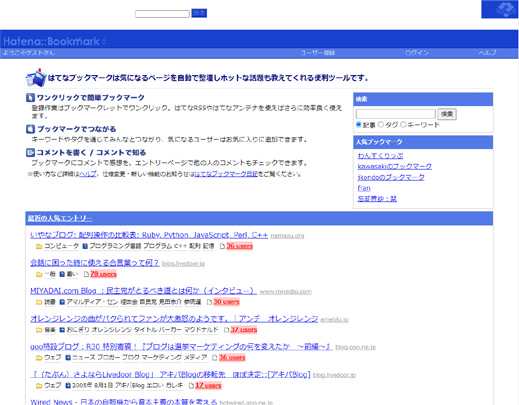Open jkondoのブックマーク link
This screenshot has height=405, width=519.
click(x=391, y=177)
